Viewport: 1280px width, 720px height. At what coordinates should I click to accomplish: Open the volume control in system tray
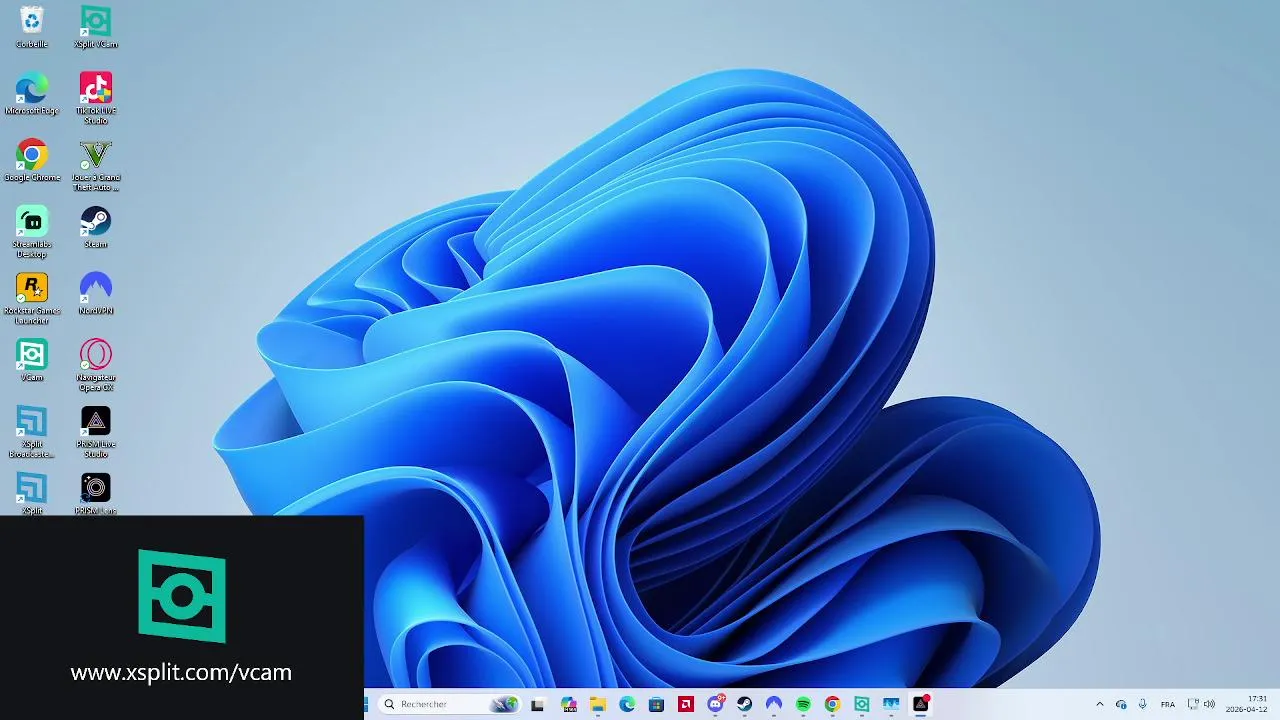[1209, 704]
